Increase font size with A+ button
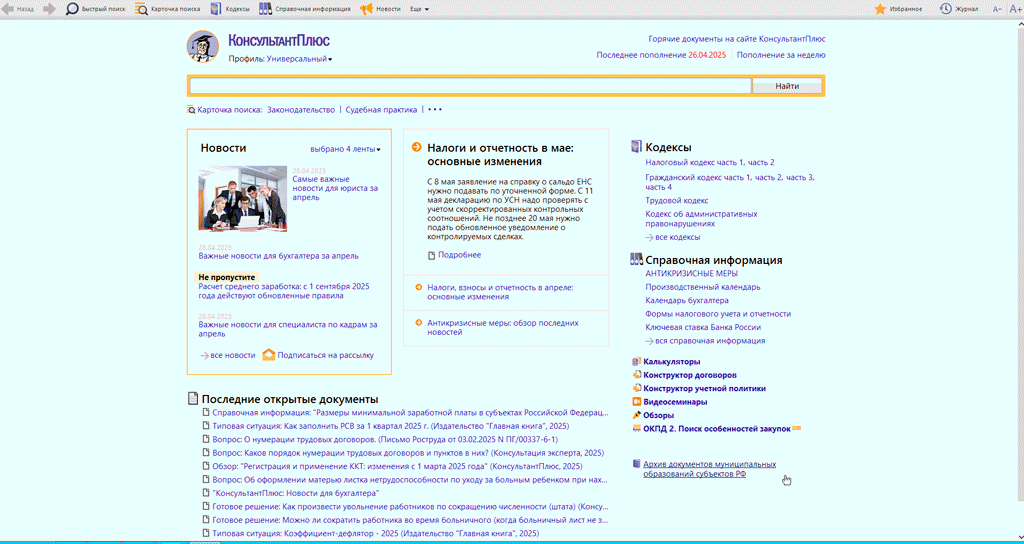 coord(1014,9)
